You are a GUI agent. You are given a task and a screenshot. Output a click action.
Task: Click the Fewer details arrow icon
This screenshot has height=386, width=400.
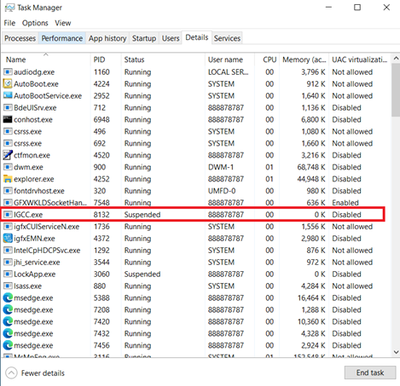(11, 373)
